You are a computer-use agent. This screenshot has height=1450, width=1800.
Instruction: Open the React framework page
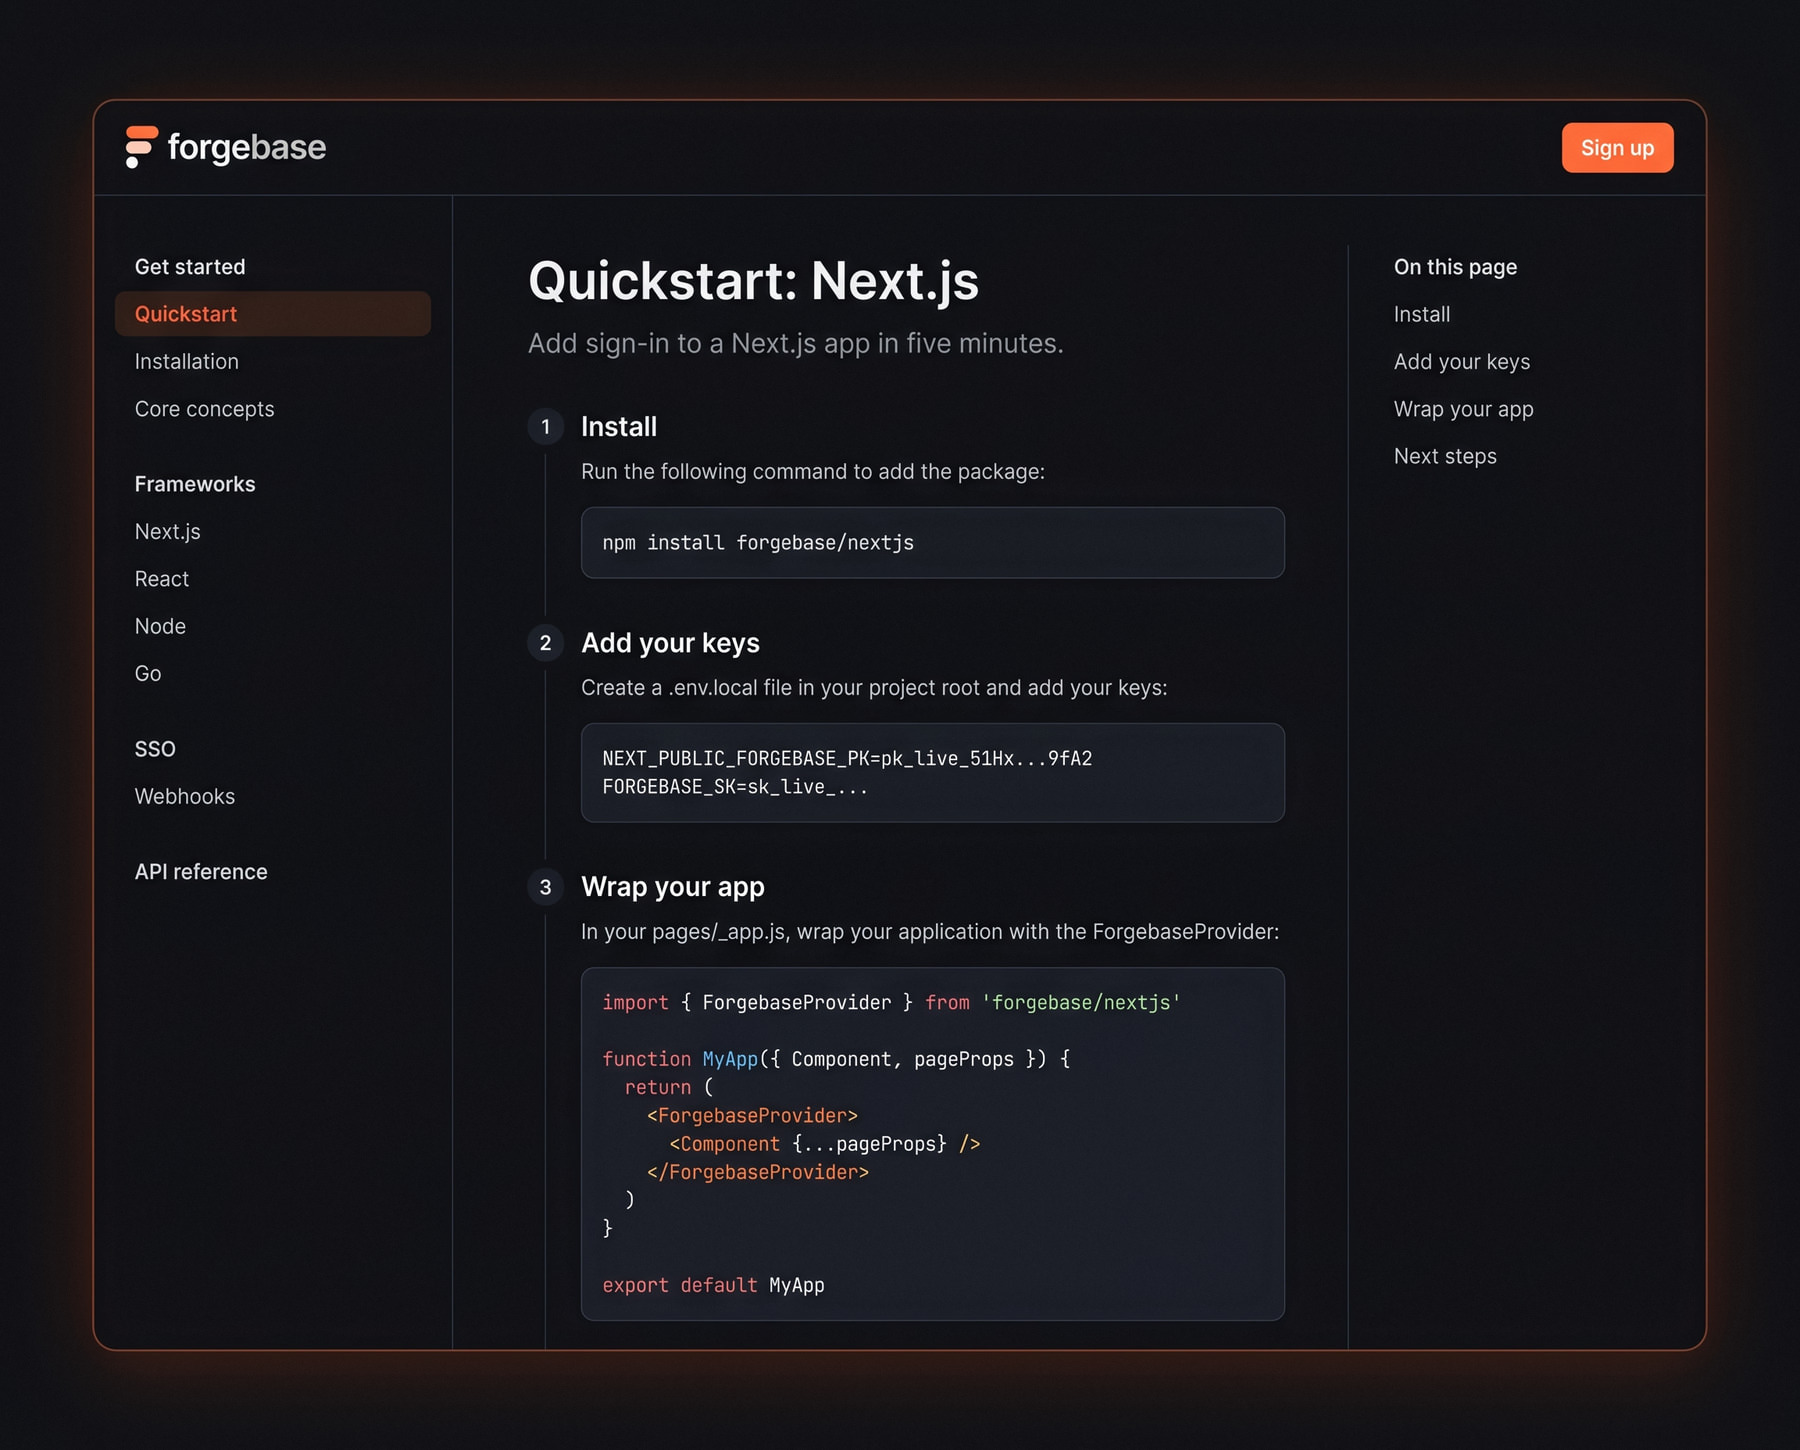[162, 579]
